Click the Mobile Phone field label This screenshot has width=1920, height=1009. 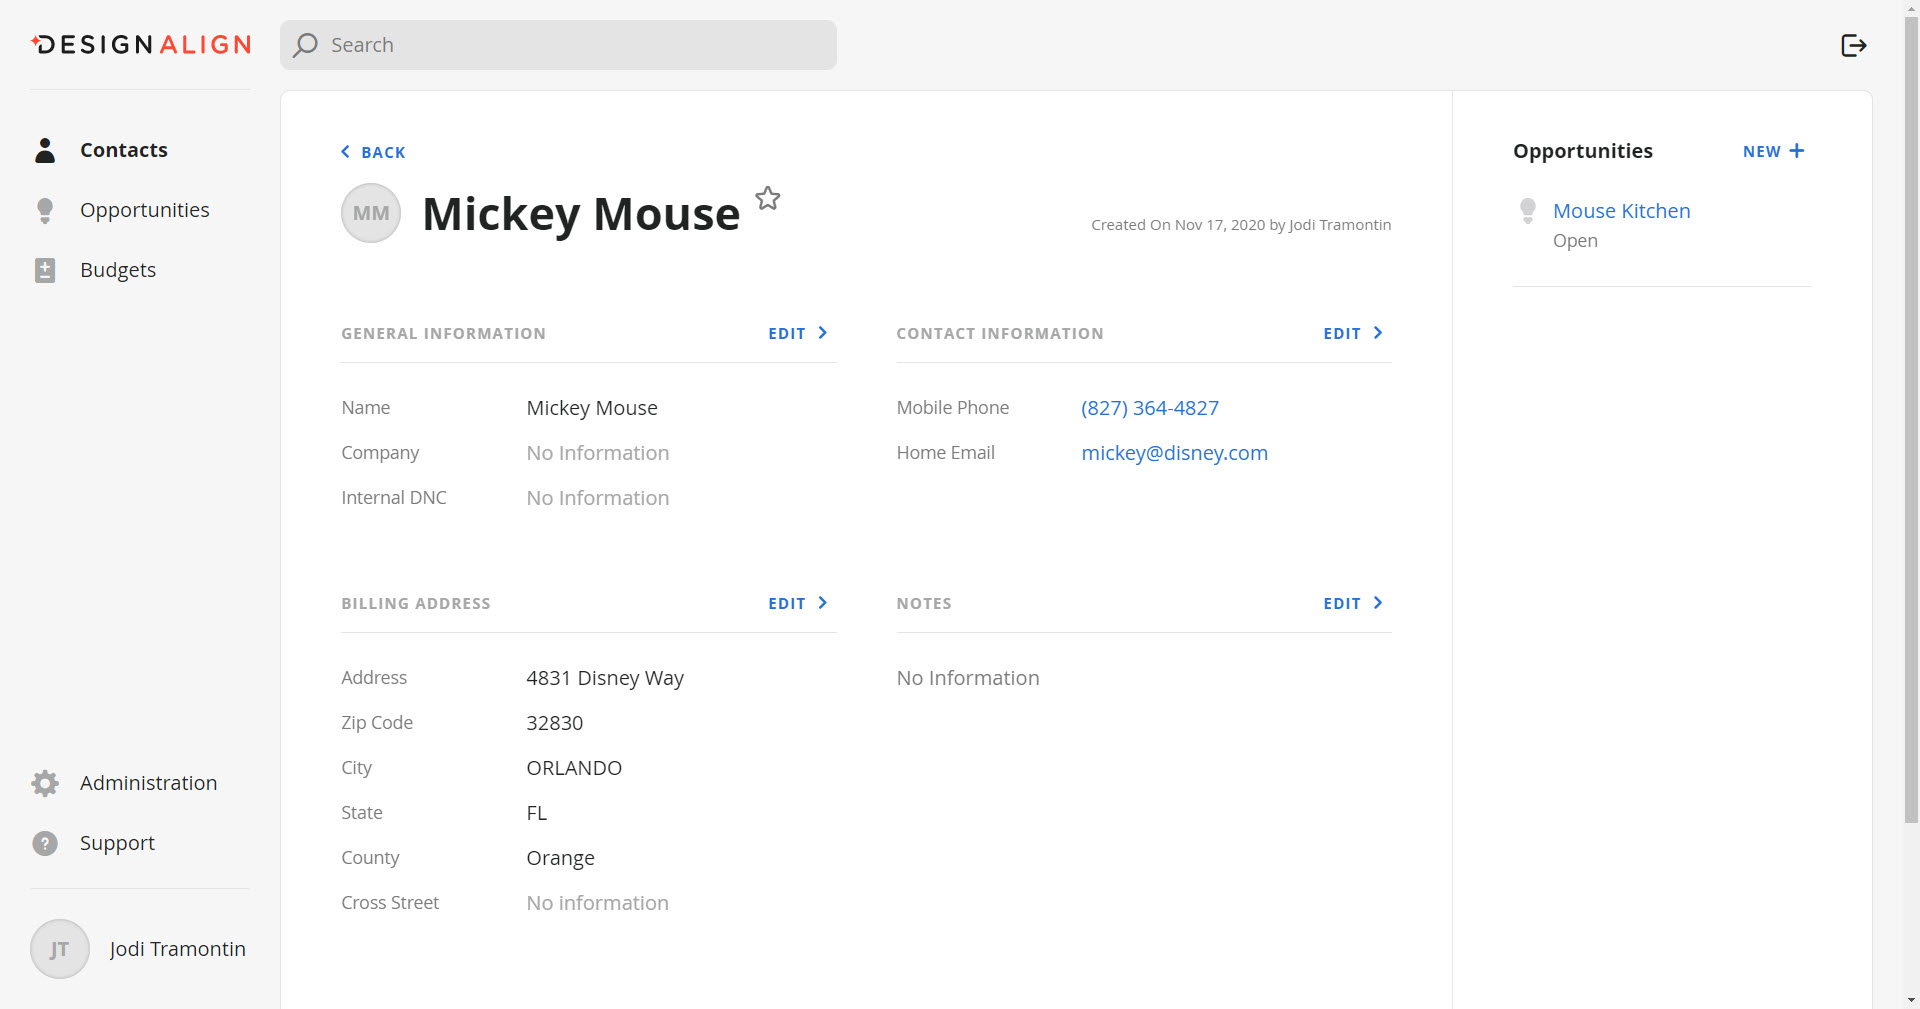(x=953, y=408)
